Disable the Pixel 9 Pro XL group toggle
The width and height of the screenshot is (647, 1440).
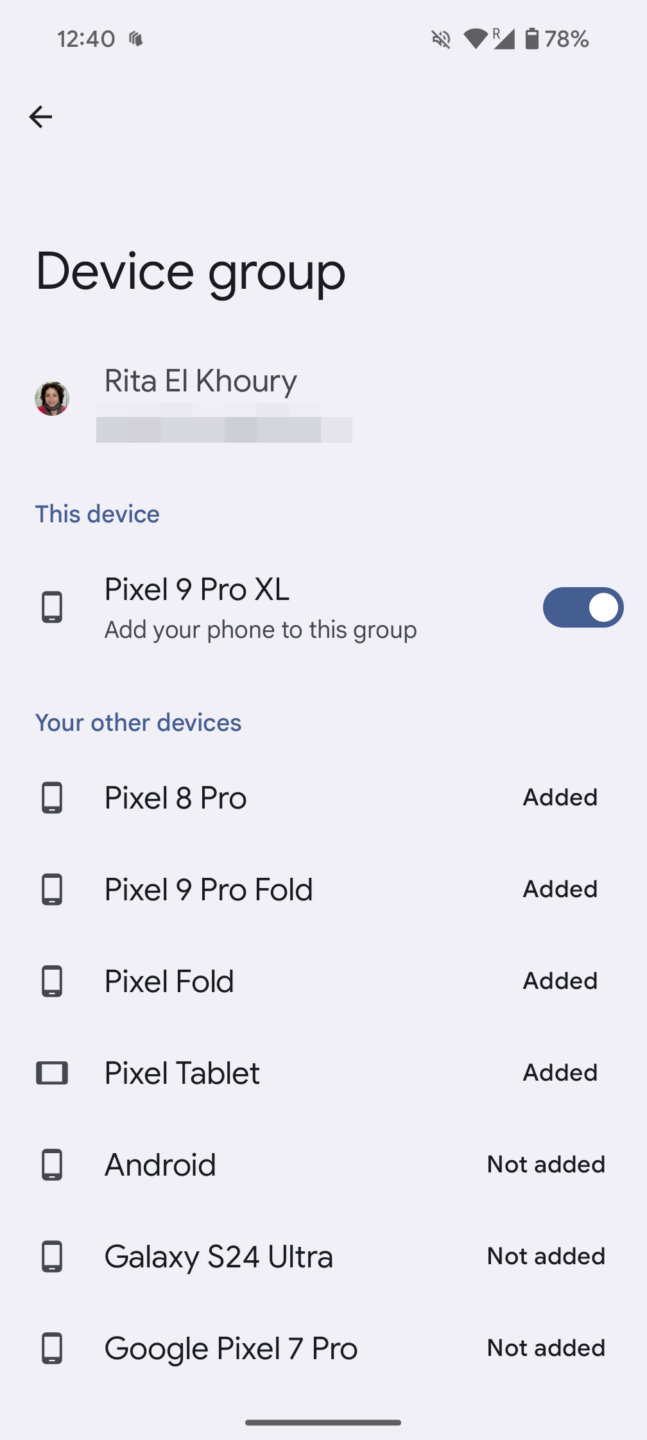583,607
